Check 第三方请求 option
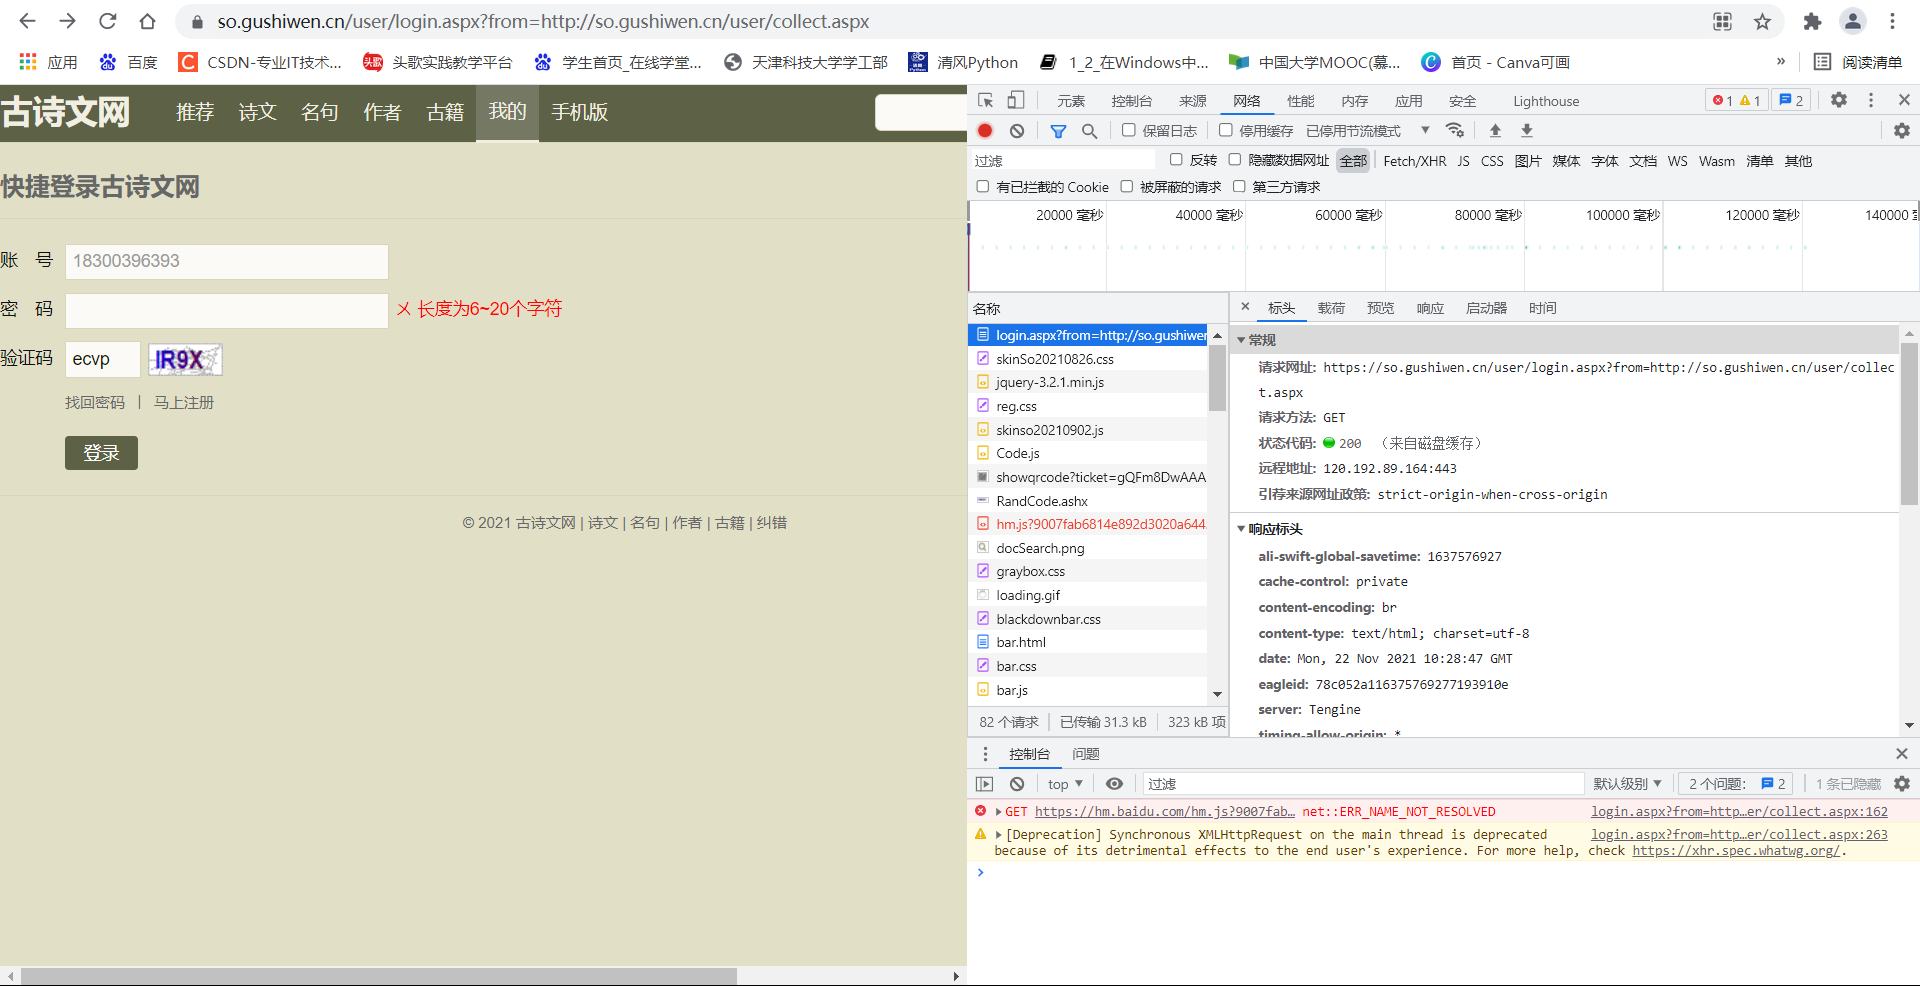Image resolution: width=1920 pixels, height=986 pixels. 1239,186
